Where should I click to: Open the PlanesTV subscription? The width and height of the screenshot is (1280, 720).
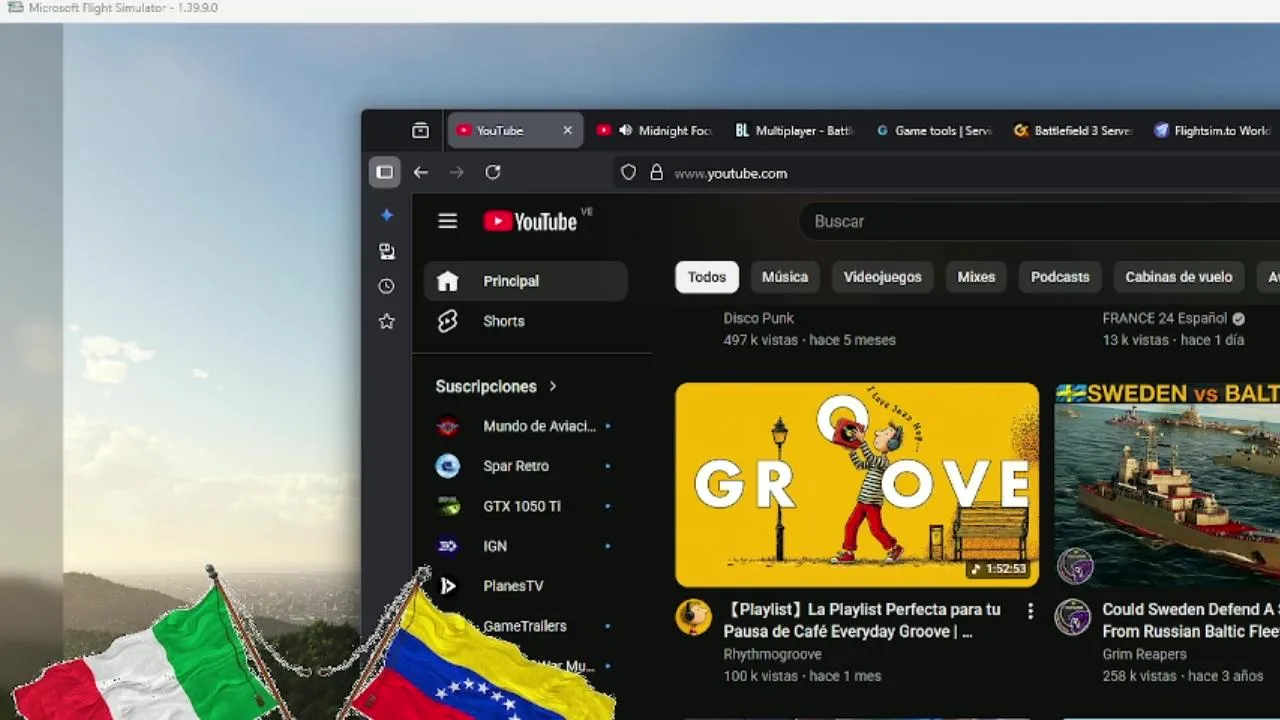[x=526, y=586]
